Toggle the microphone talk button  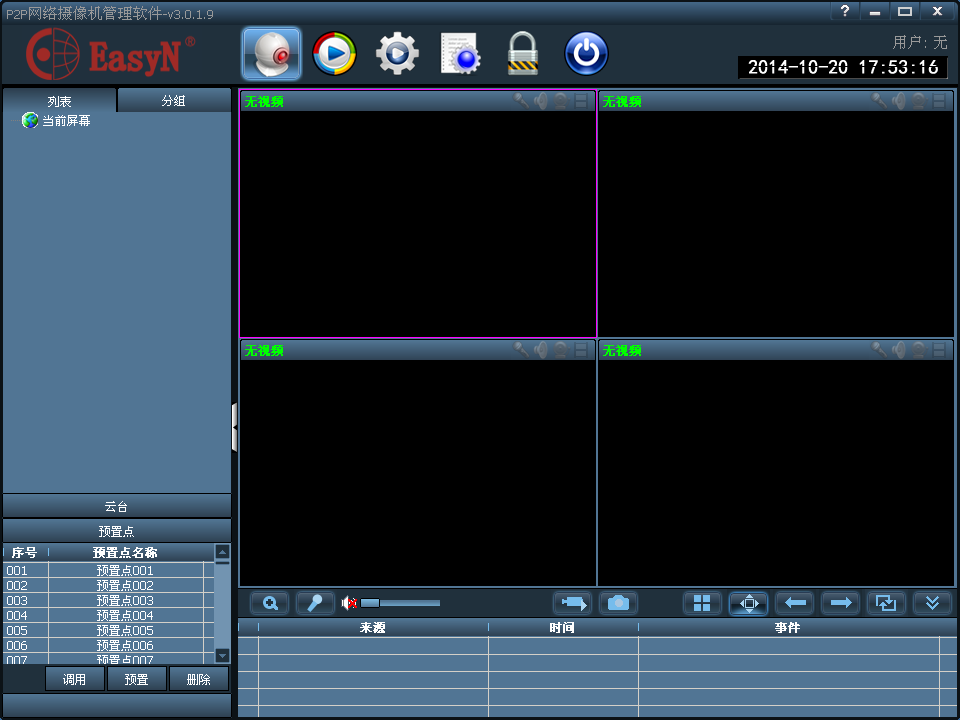pyautogui.click(x=315, y=603)
